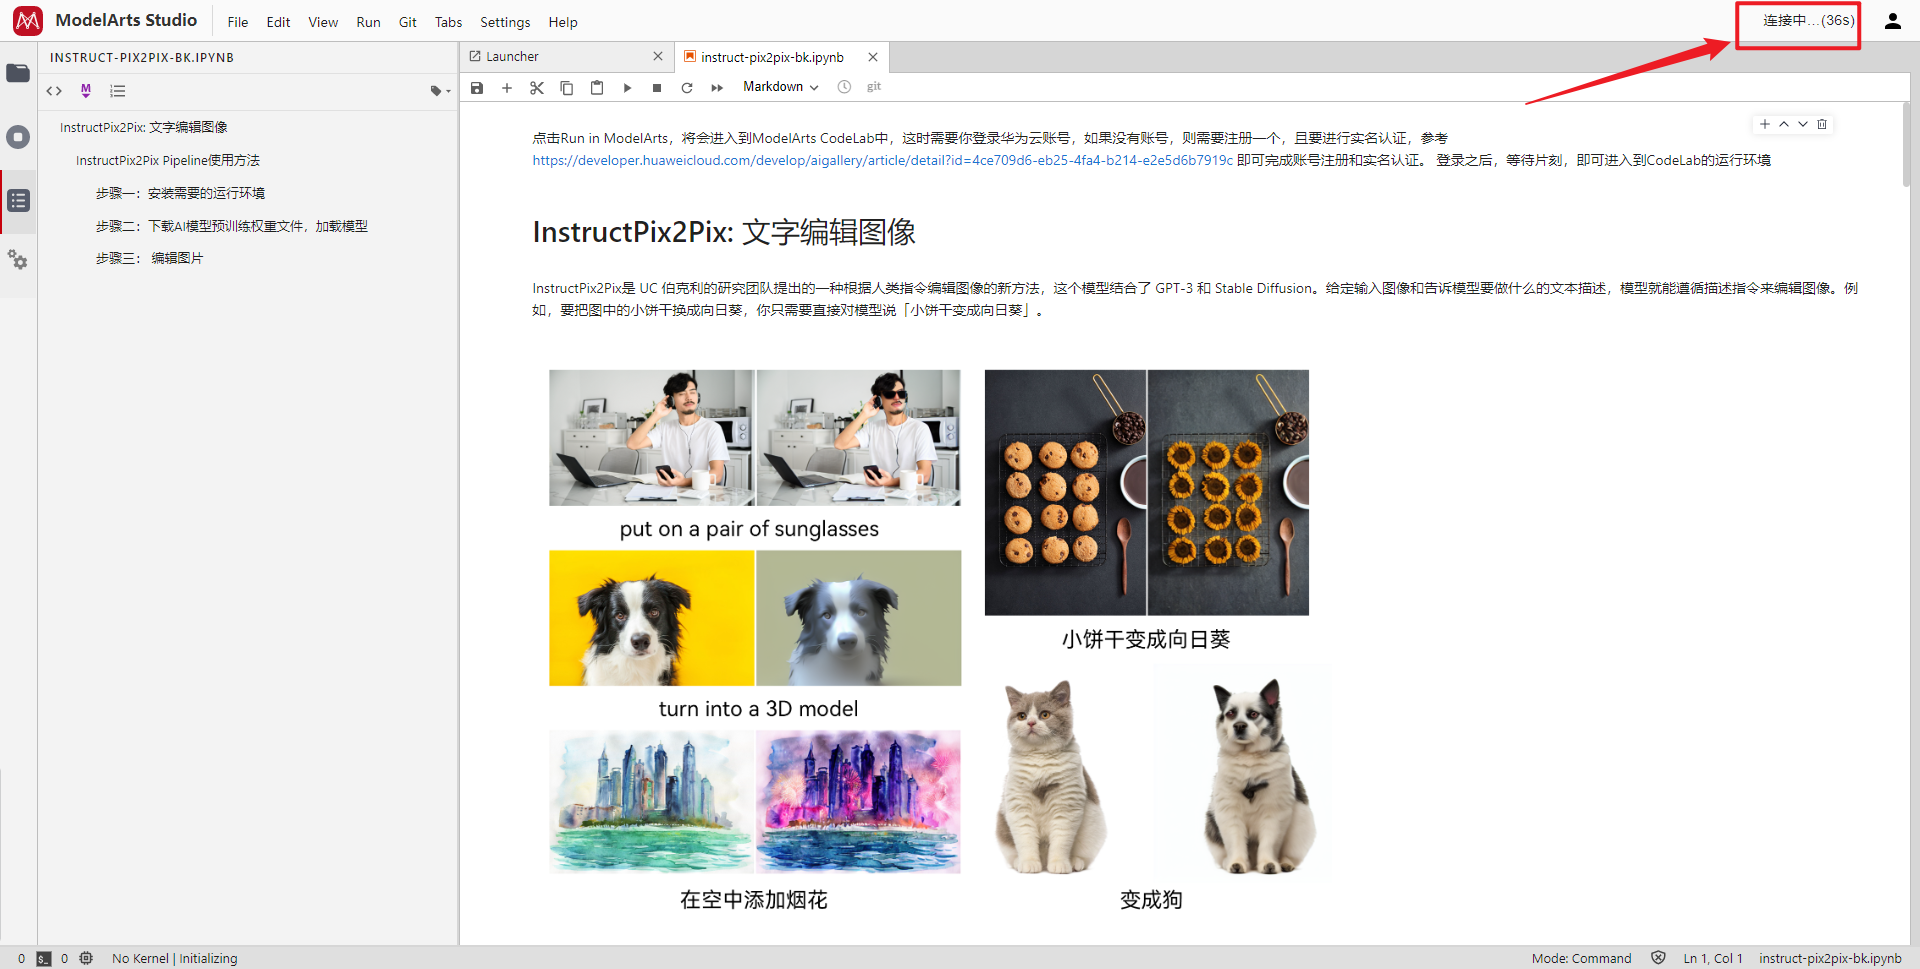Jump to '步骤二：下载AI模型预训练权重文件' outline entry
Image resolution: width=1920 pixels, height=969 pixels.
pos(232,226)
